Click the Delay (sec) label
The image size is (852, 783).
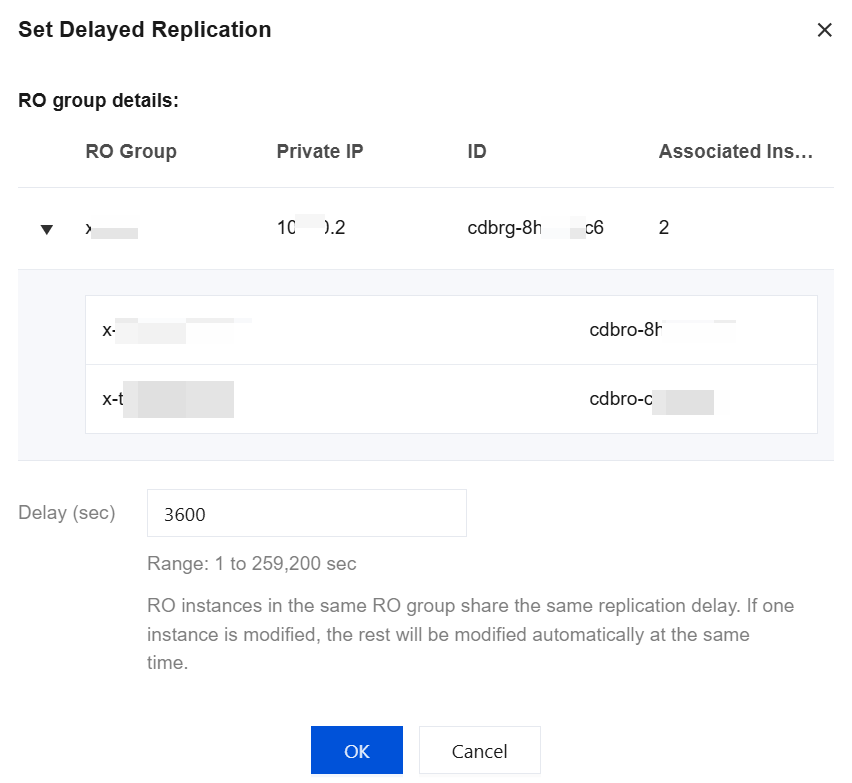tap(67, 513)
